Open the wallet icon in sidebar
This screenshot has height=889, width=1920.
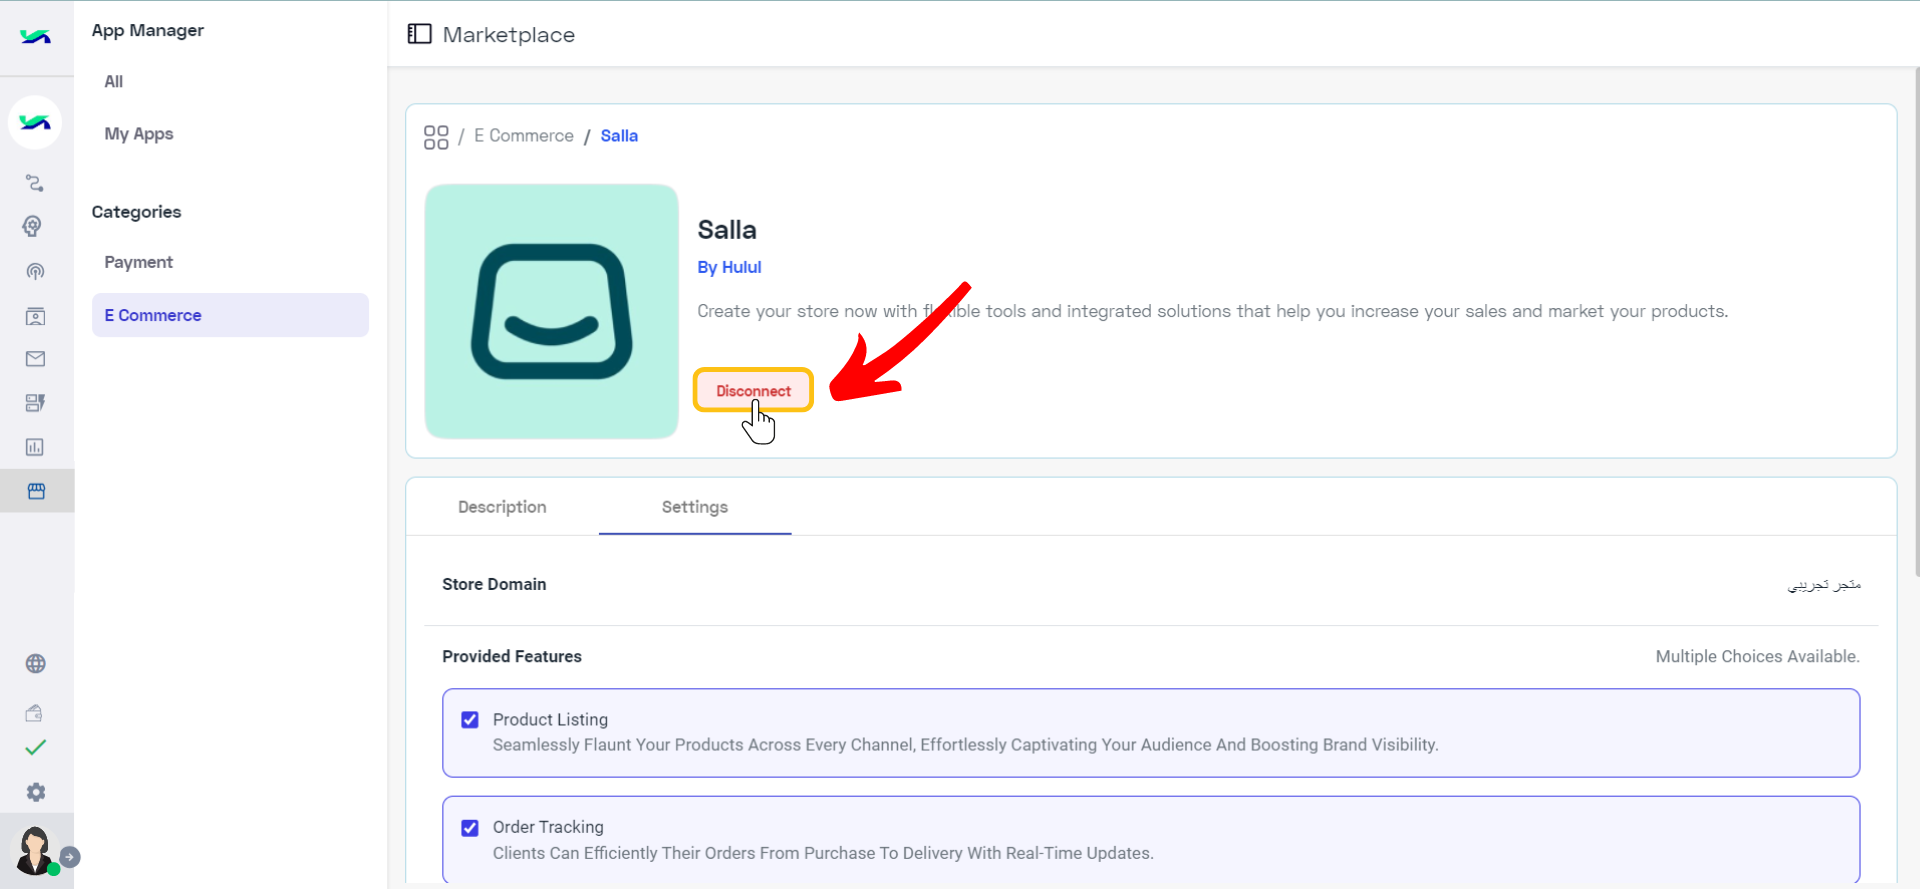pyautogui.click(x=34, y=713)
